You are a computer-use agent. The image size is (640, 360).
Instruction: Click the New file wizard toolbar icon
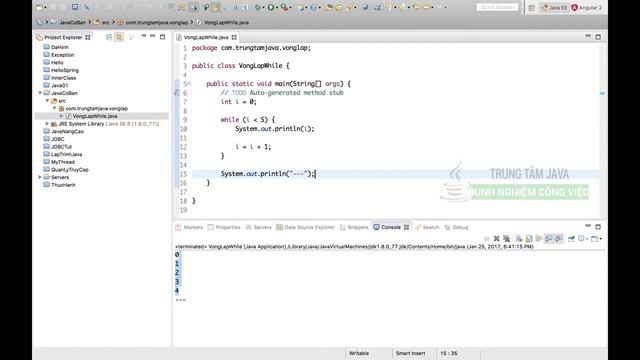[x=40, y=7]
